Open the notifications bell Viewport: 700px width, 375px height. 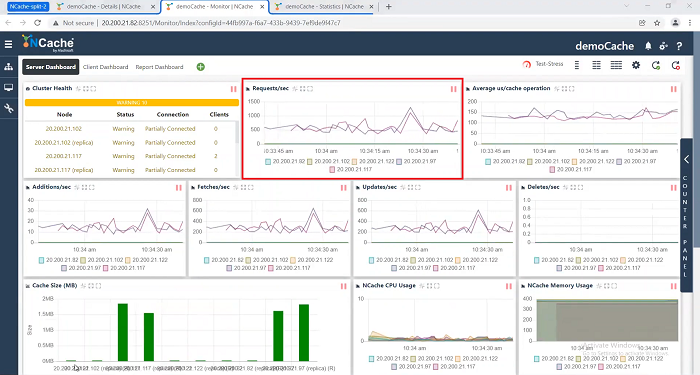(648, 46)
